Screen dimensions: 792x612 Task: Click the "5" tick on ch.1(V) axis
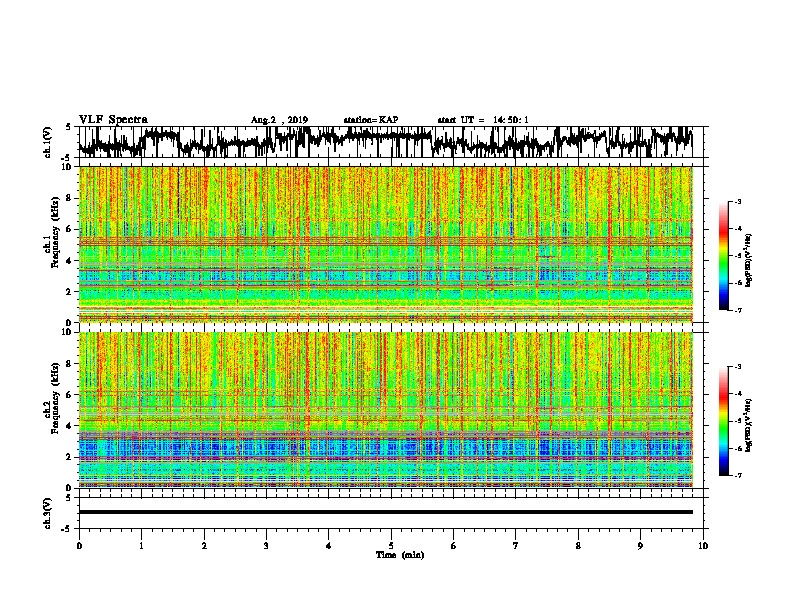68,128
